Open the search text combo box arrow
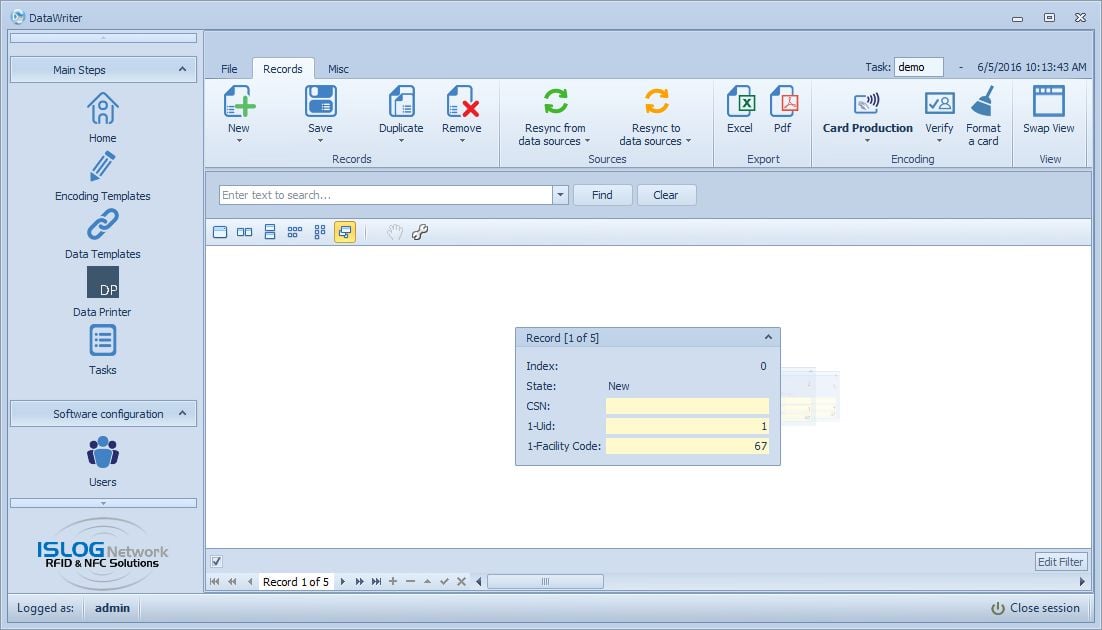Image resolution: width=1102 pixels, height=630 pixels. click(x=560, y=194)
